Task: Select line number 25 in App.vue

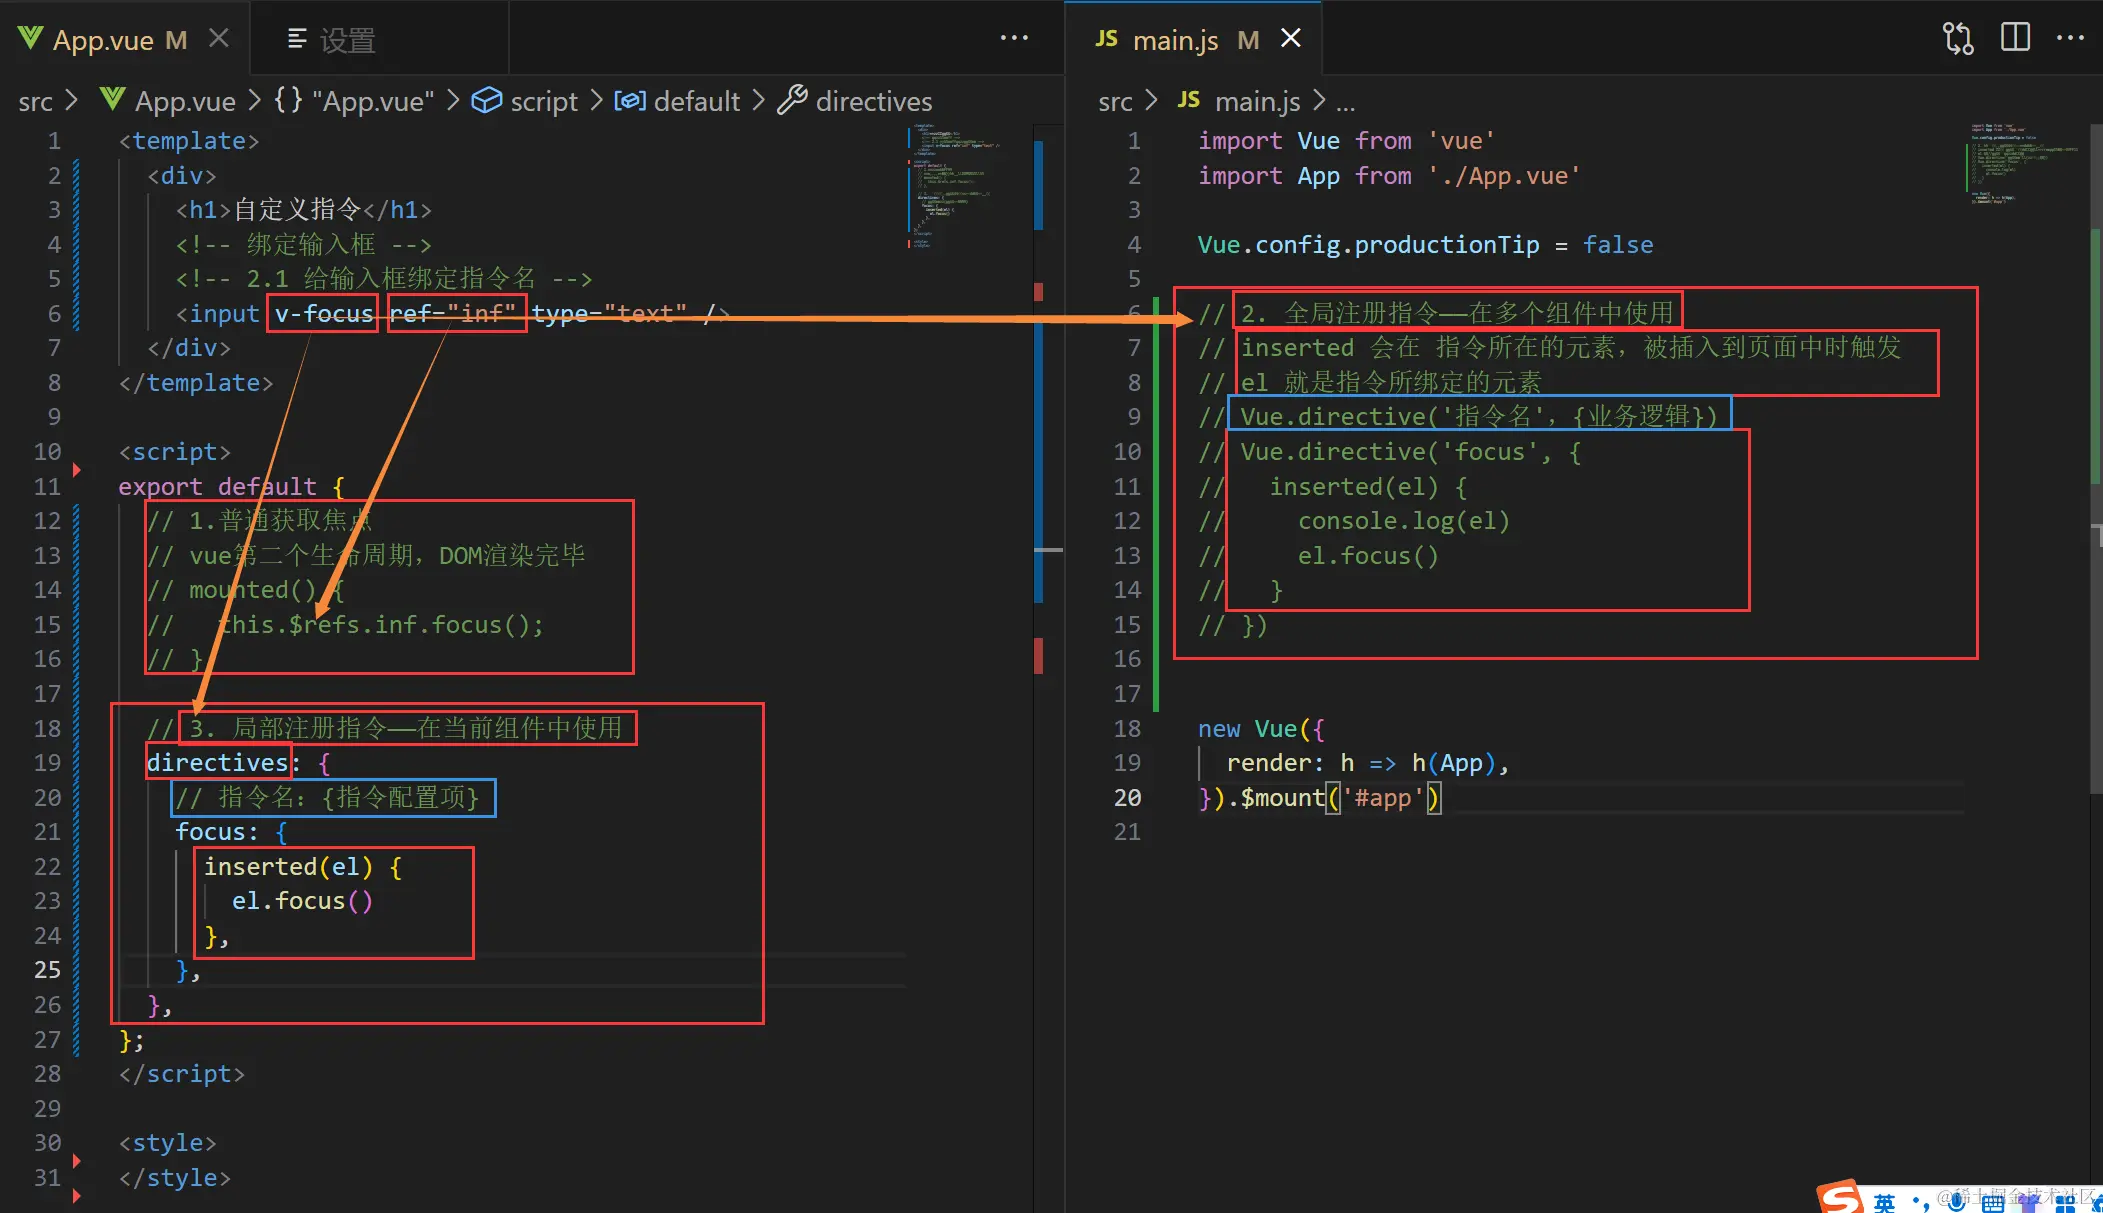Action: 47,969
